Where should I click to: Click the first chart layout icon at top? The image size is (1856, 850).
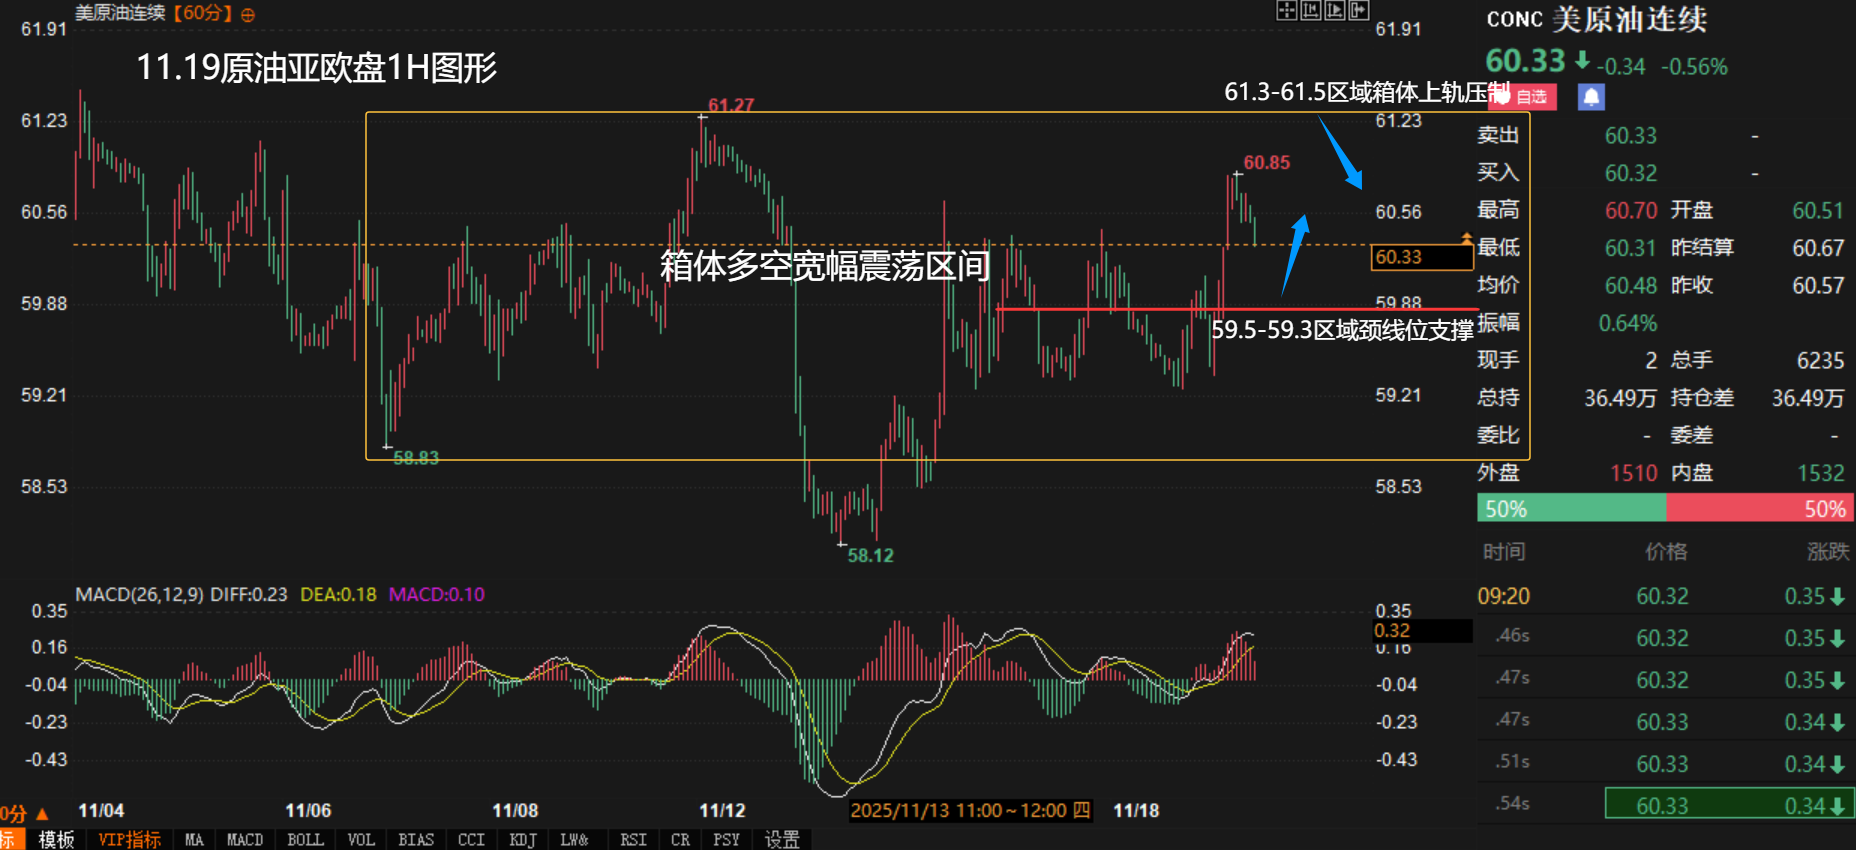[1286, 11]
